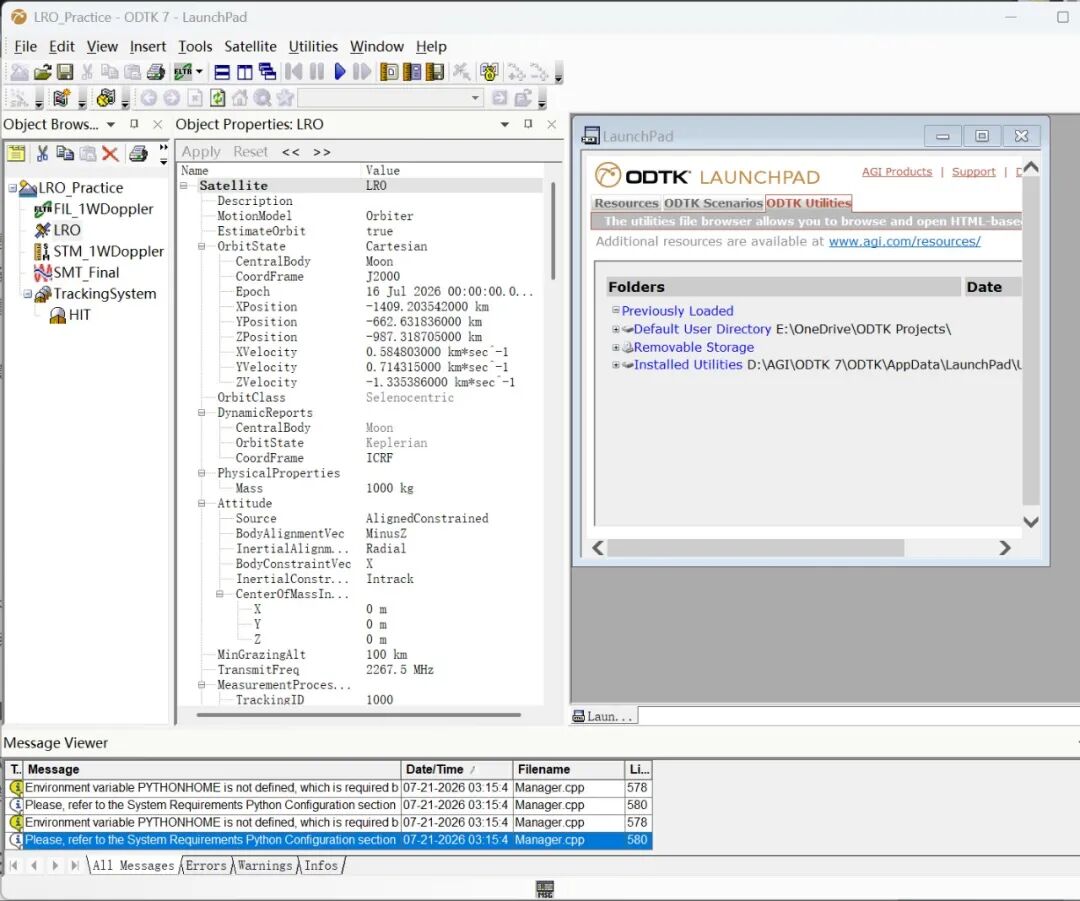This screenshot has height=901, width=1080.
Task: Delete object with red X icon
Action: pos(110,153)
